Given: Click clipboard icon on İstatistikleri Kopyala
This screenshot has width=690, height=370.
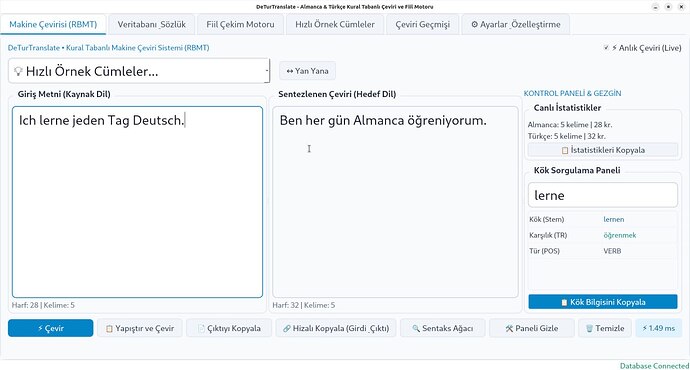Looking at the screenshot, I should click(x=565, y=150).
